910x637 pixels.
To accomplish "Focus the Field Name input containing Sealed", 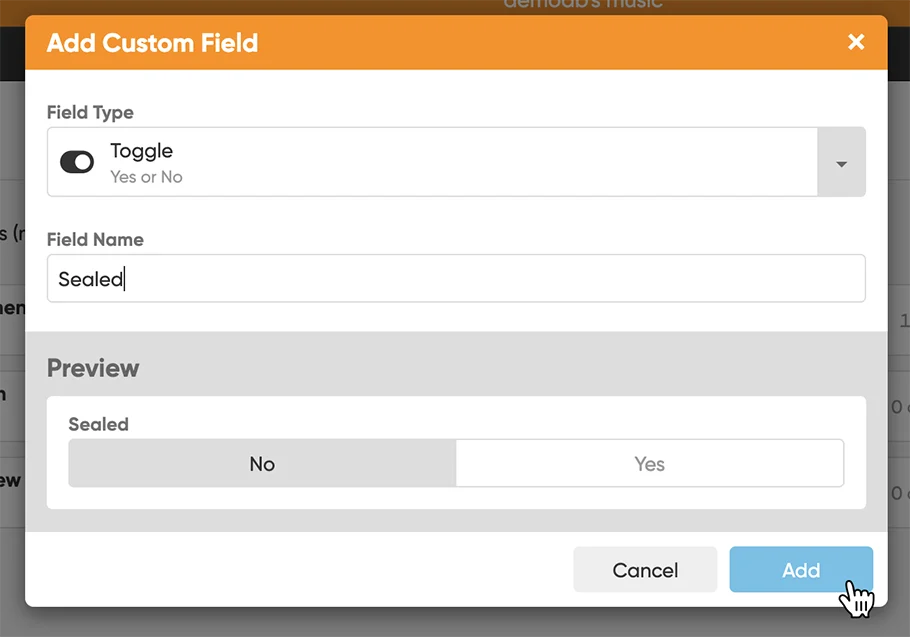I will coord(455,279).
